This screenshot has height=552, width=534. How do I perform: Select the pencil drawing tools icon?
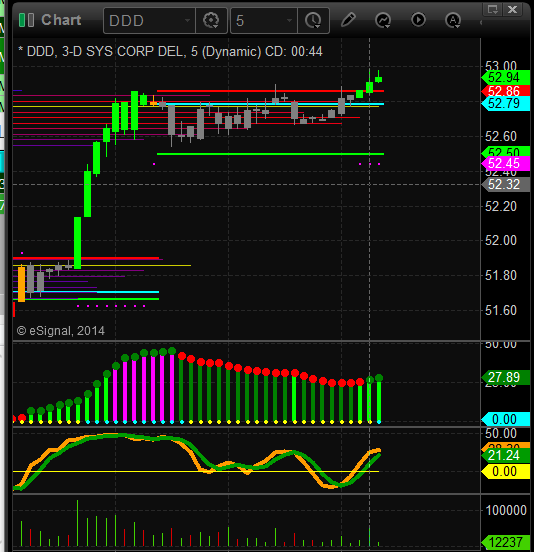point(348,20)
